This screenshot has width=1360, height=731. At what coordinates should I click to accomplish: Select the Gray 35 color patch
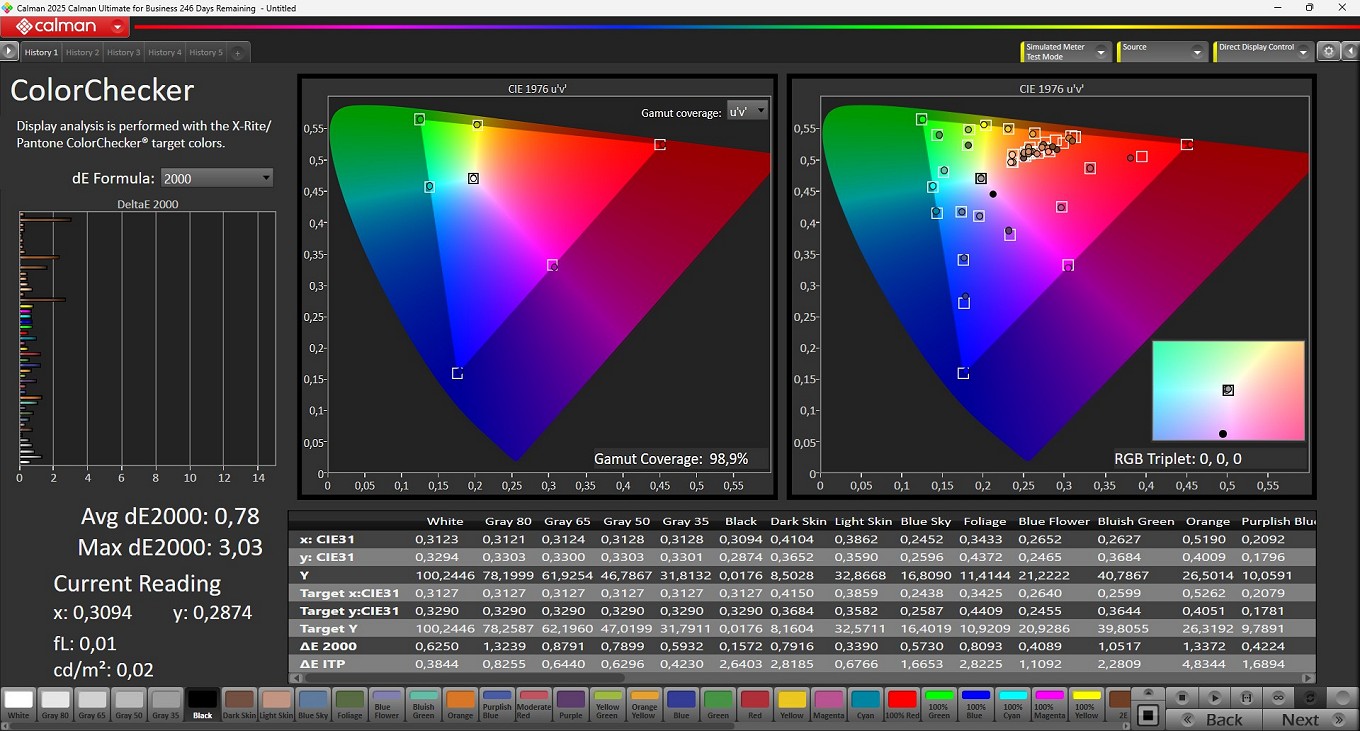(166, 702)
